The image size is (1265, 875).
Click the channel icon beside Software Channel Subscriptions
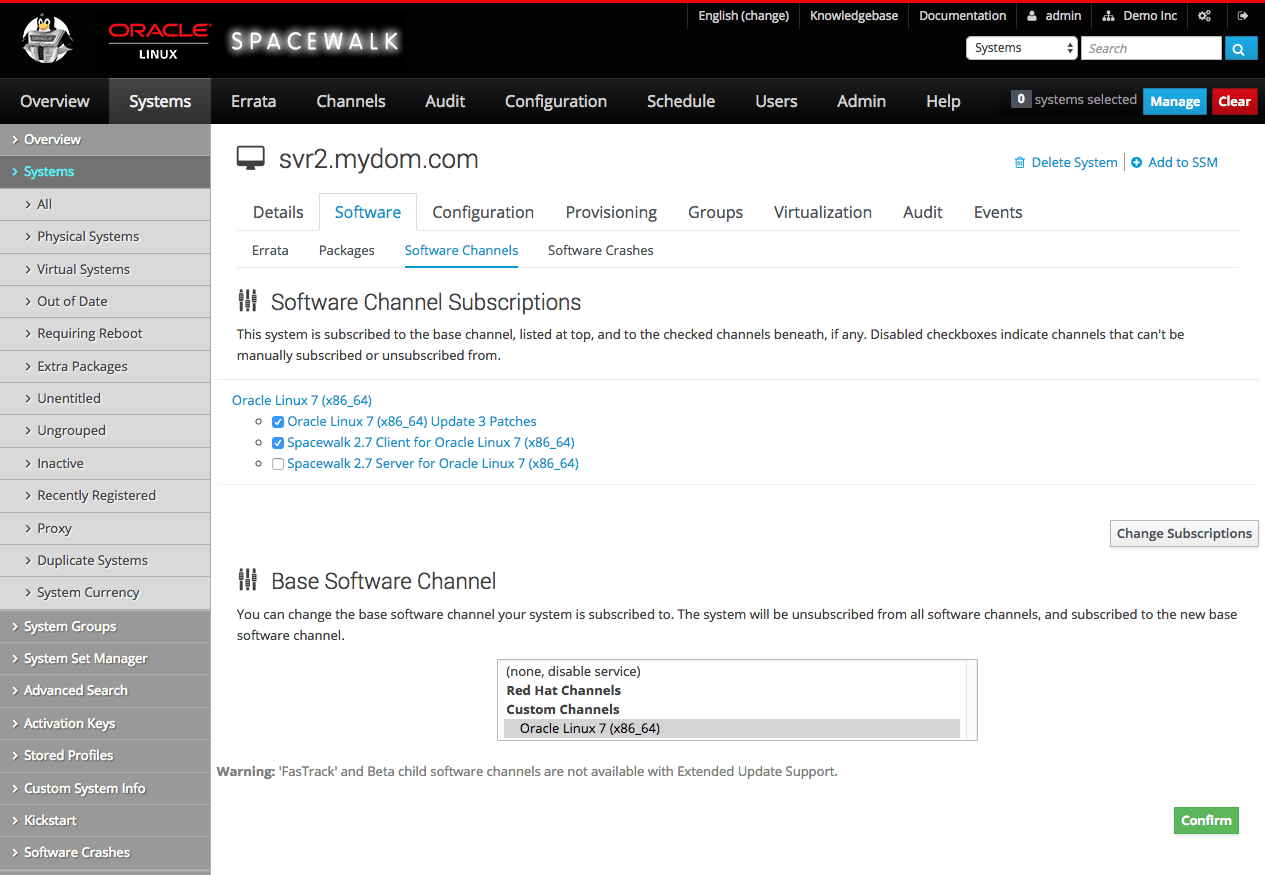pyautogui.click(x=247, y=301)
